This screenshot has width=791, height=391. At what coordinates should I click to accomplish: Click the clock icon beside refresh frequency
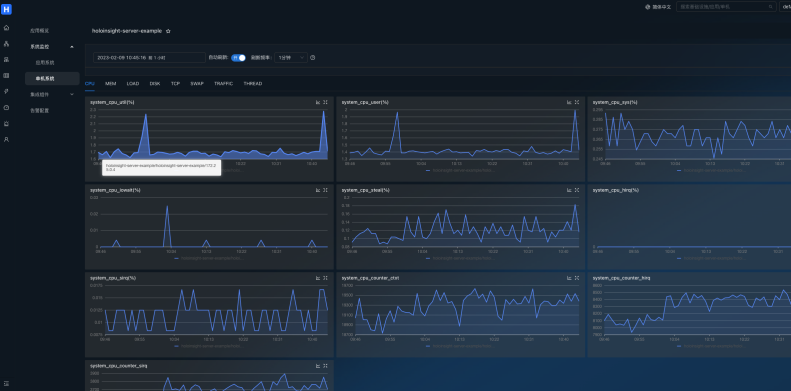[313, 58]
